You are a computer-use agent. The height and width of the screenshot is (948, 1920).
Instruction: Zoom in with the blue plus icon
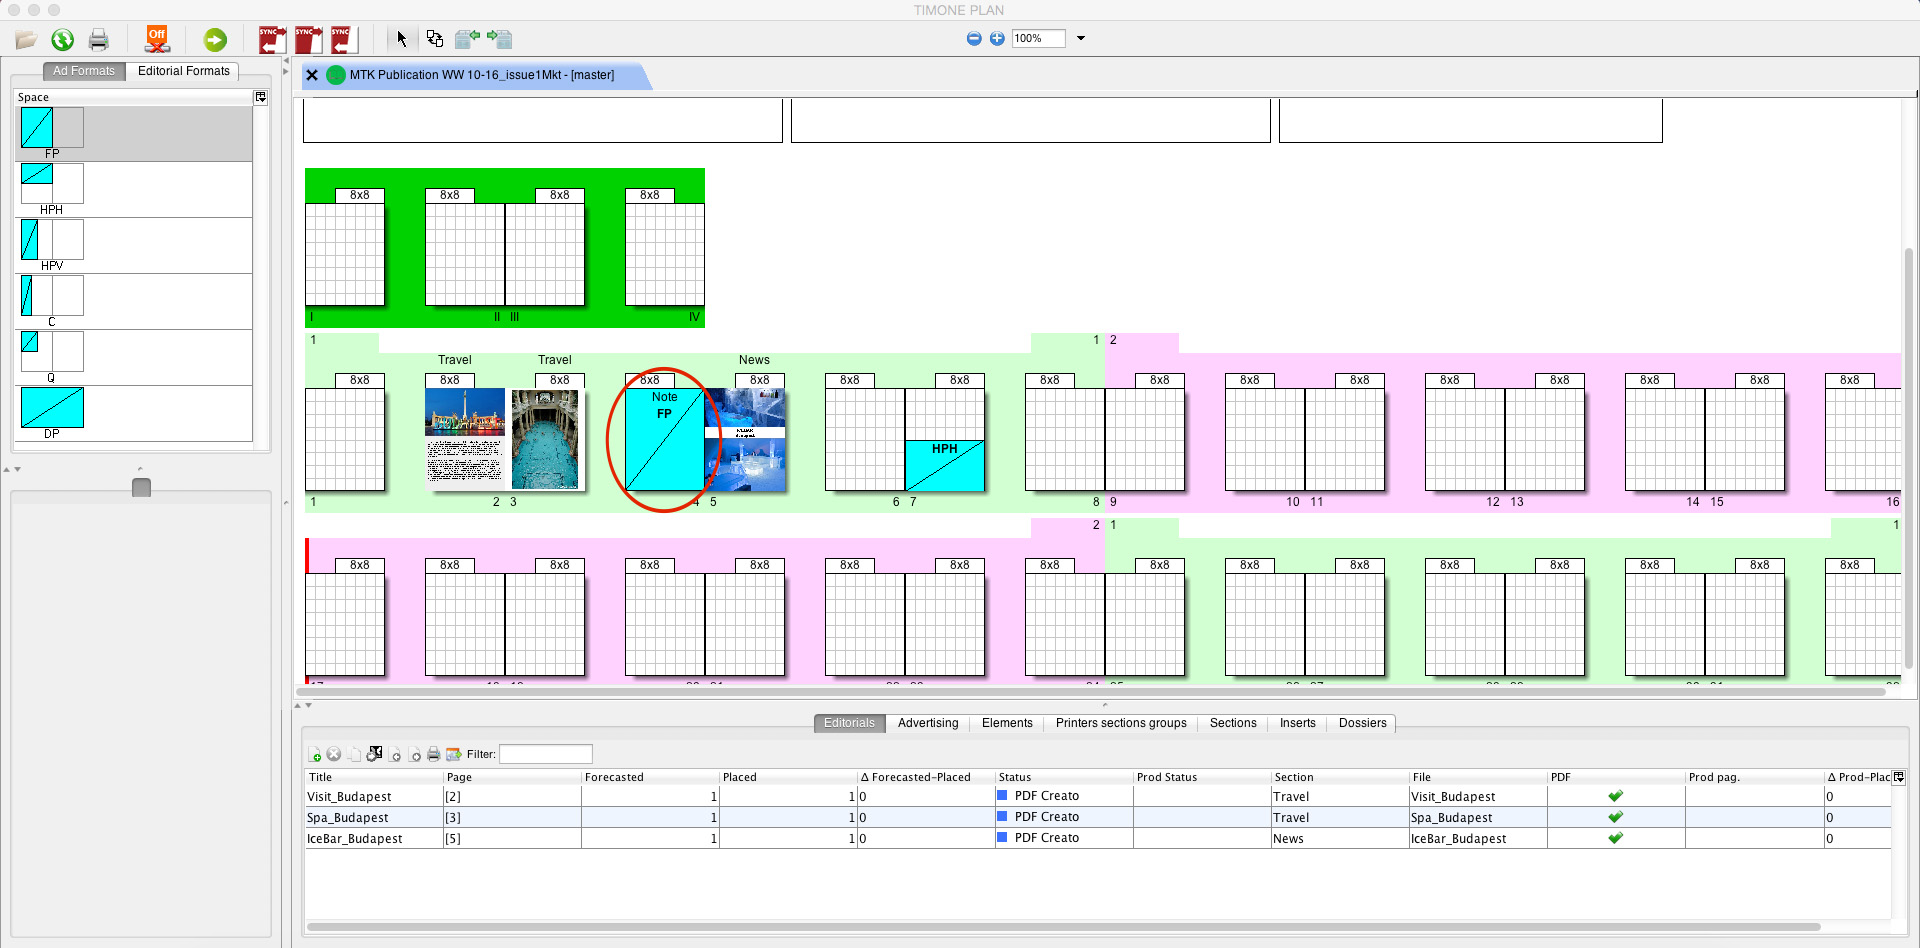tap(997, 39)
